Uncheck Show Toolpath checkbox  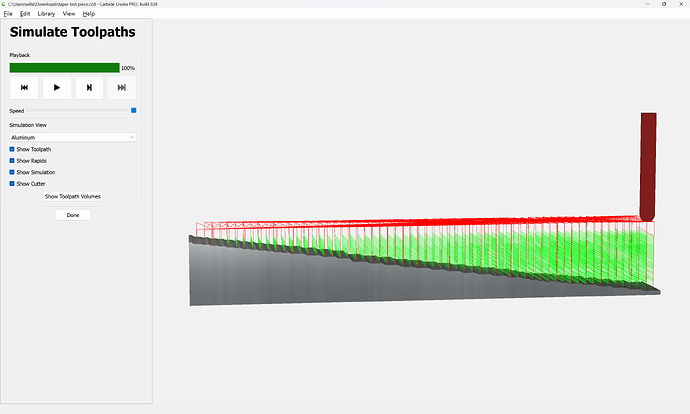(12, 149)
